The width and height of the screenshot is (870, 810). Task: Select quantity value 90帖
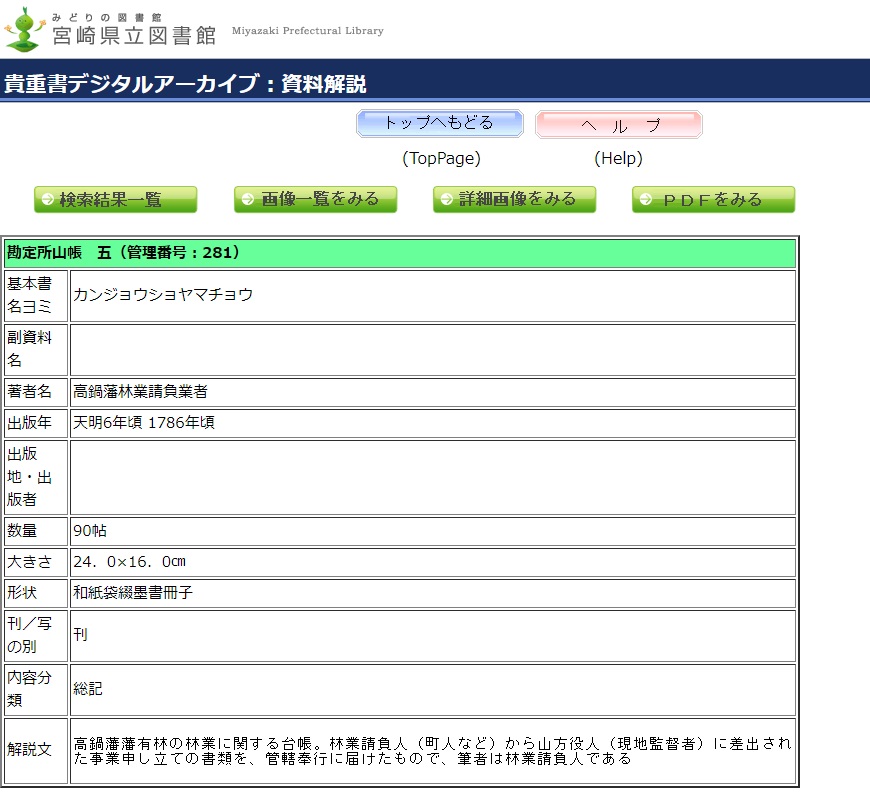coord(90,531)
